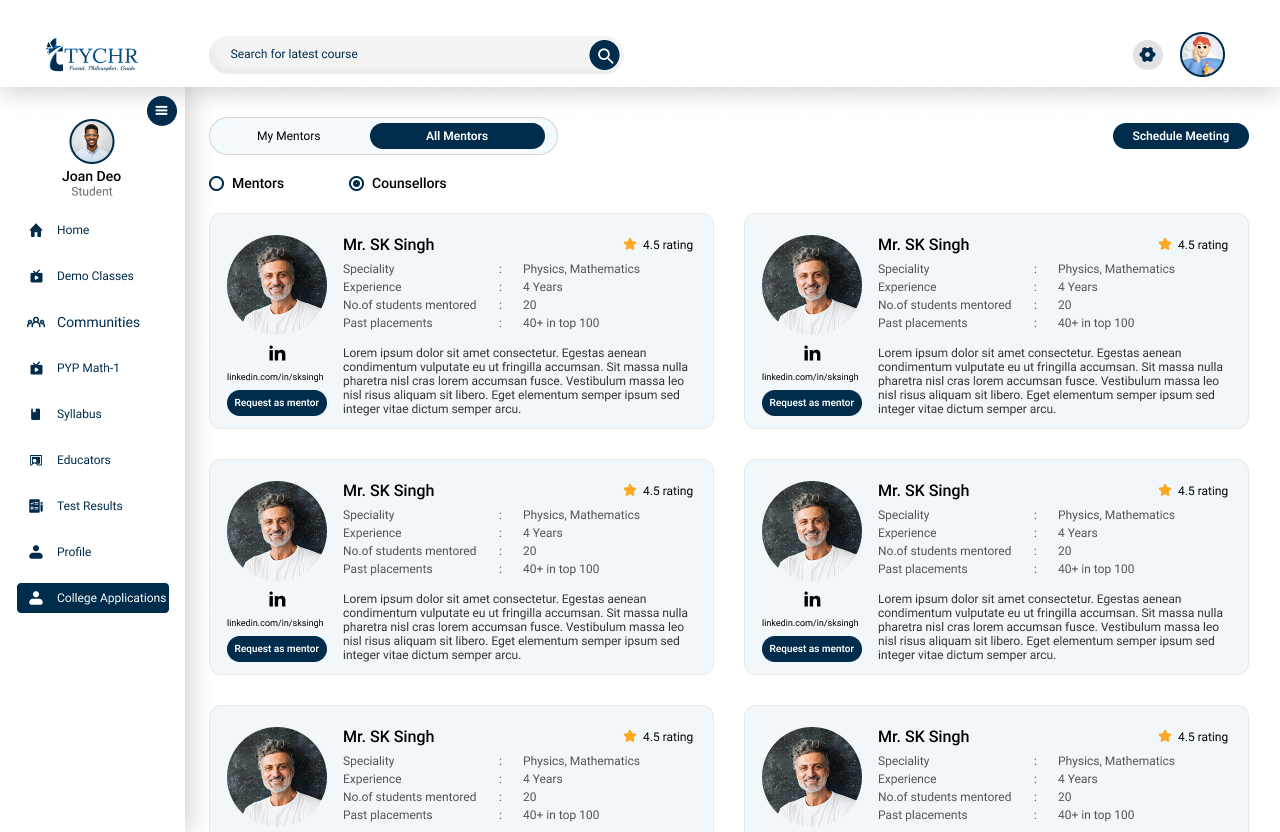Open Communities from the sidebar
The width and height of the screenshot is (1280, 832).
[97, 322]
